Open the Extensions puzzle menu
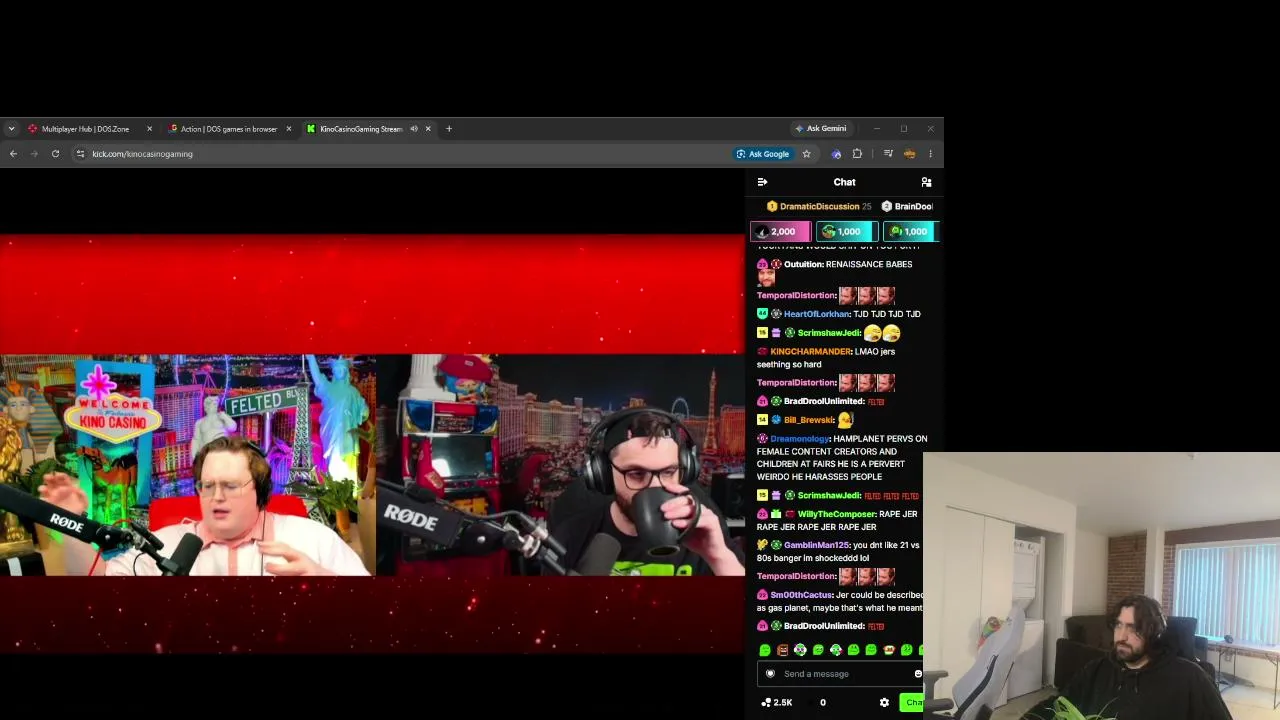1280x720 pixels. pyautogui.click(x=857, y=154)
